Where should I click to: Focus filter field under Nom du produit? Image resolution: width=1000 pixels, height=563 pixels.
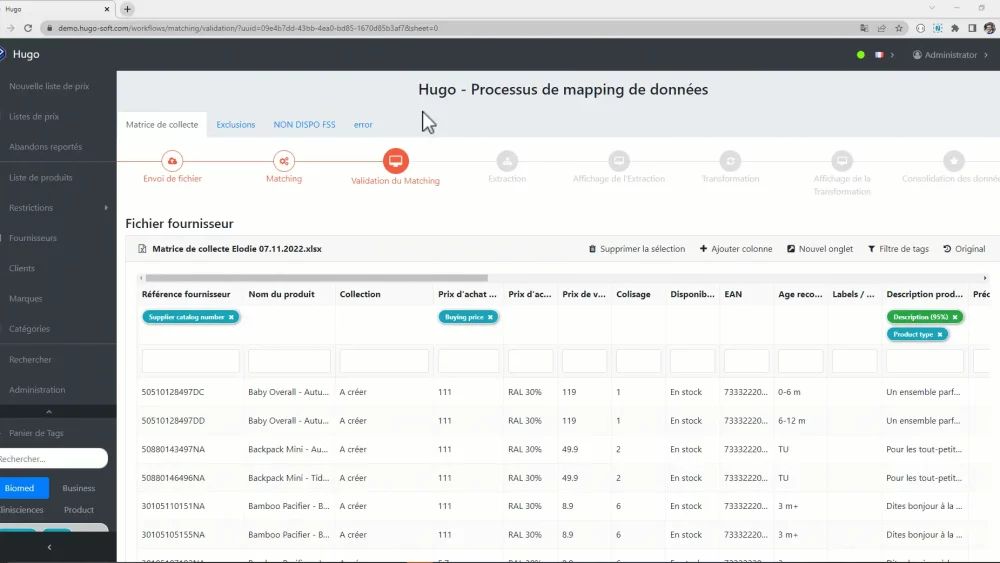click(290, 361)
